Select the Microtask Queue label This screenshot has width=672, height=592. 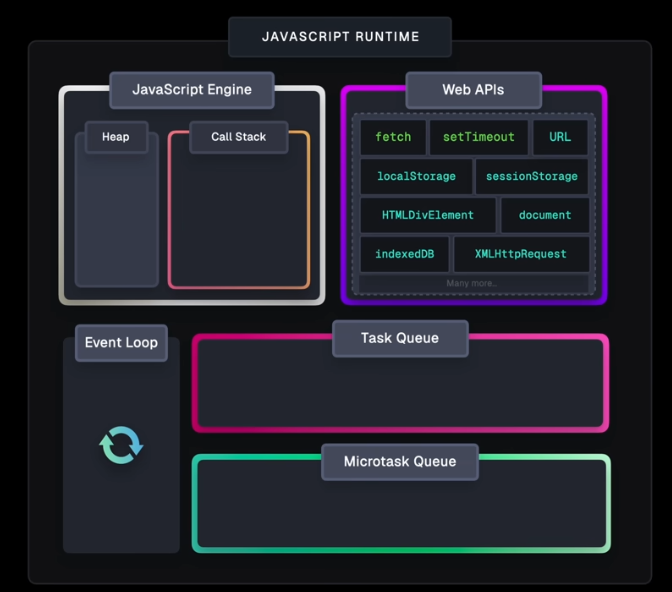click(x=400, y=462)
